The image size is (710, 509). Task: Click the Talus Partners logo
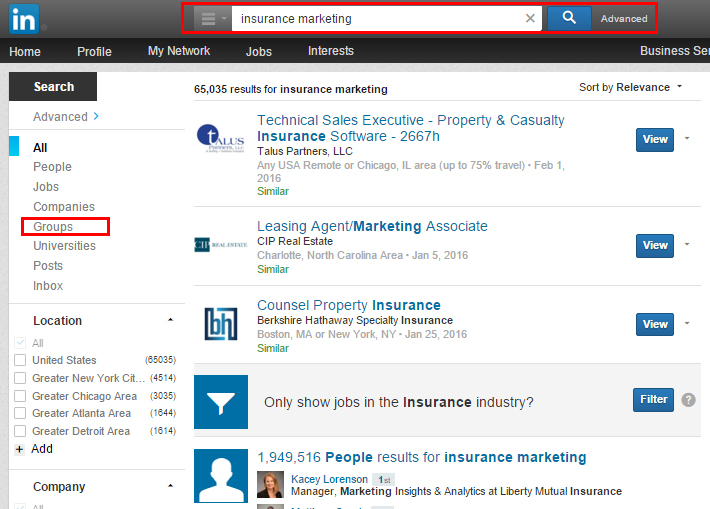click(x=221, y=139)
